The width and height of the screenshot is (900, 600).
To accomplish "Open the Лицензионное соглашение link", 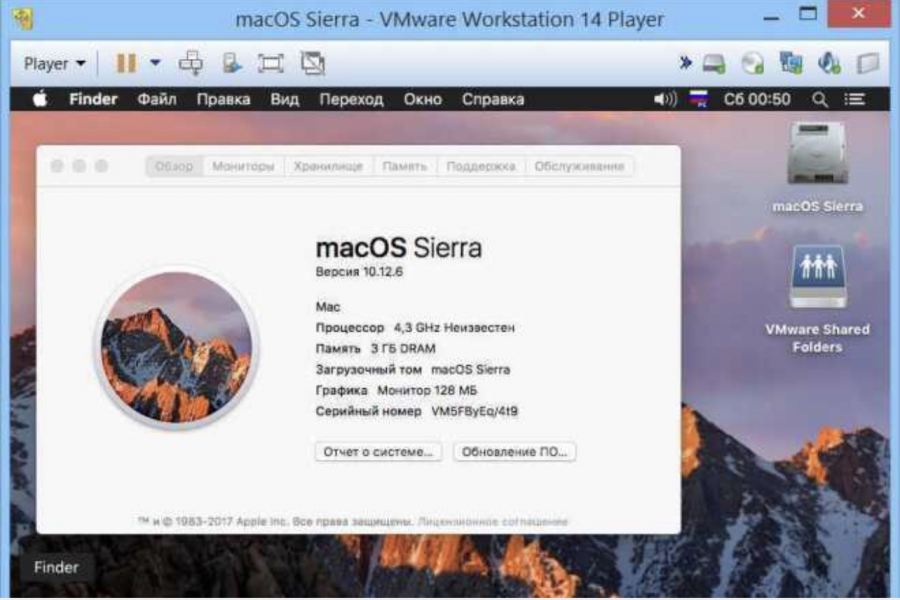I will tap(492, 521).
